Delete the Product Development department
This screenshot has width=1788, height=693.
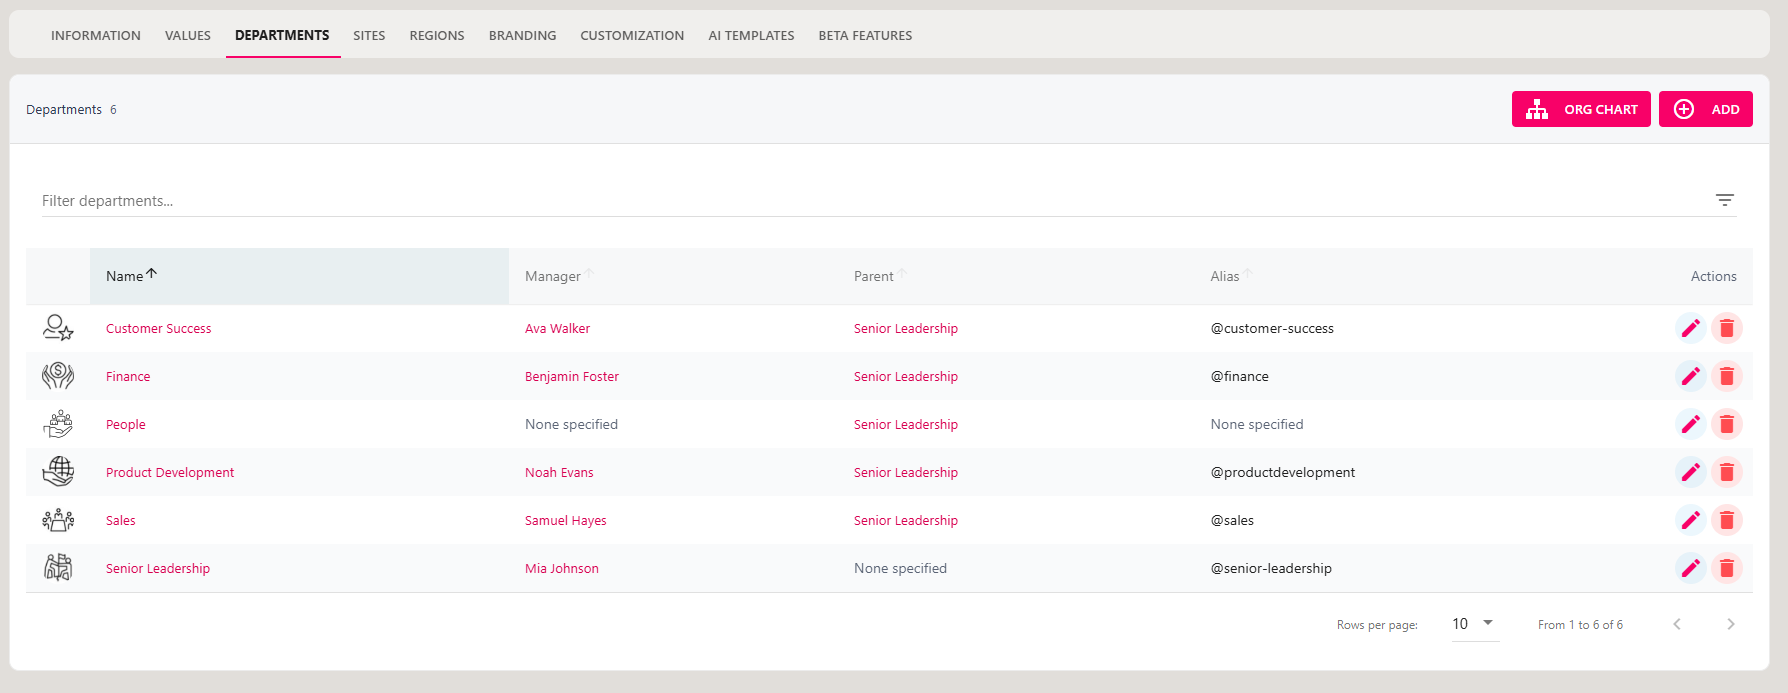[x=1726, y=472]
